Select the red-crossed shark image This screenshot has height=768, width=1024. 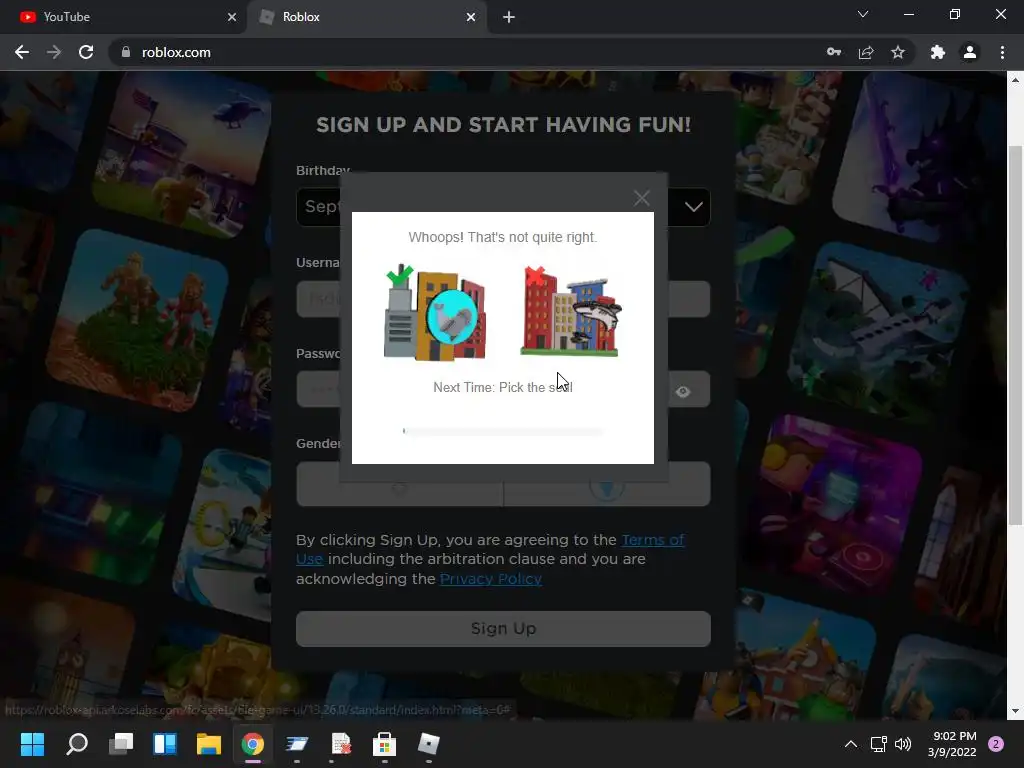pyautogui.click(x=571, y=312)
